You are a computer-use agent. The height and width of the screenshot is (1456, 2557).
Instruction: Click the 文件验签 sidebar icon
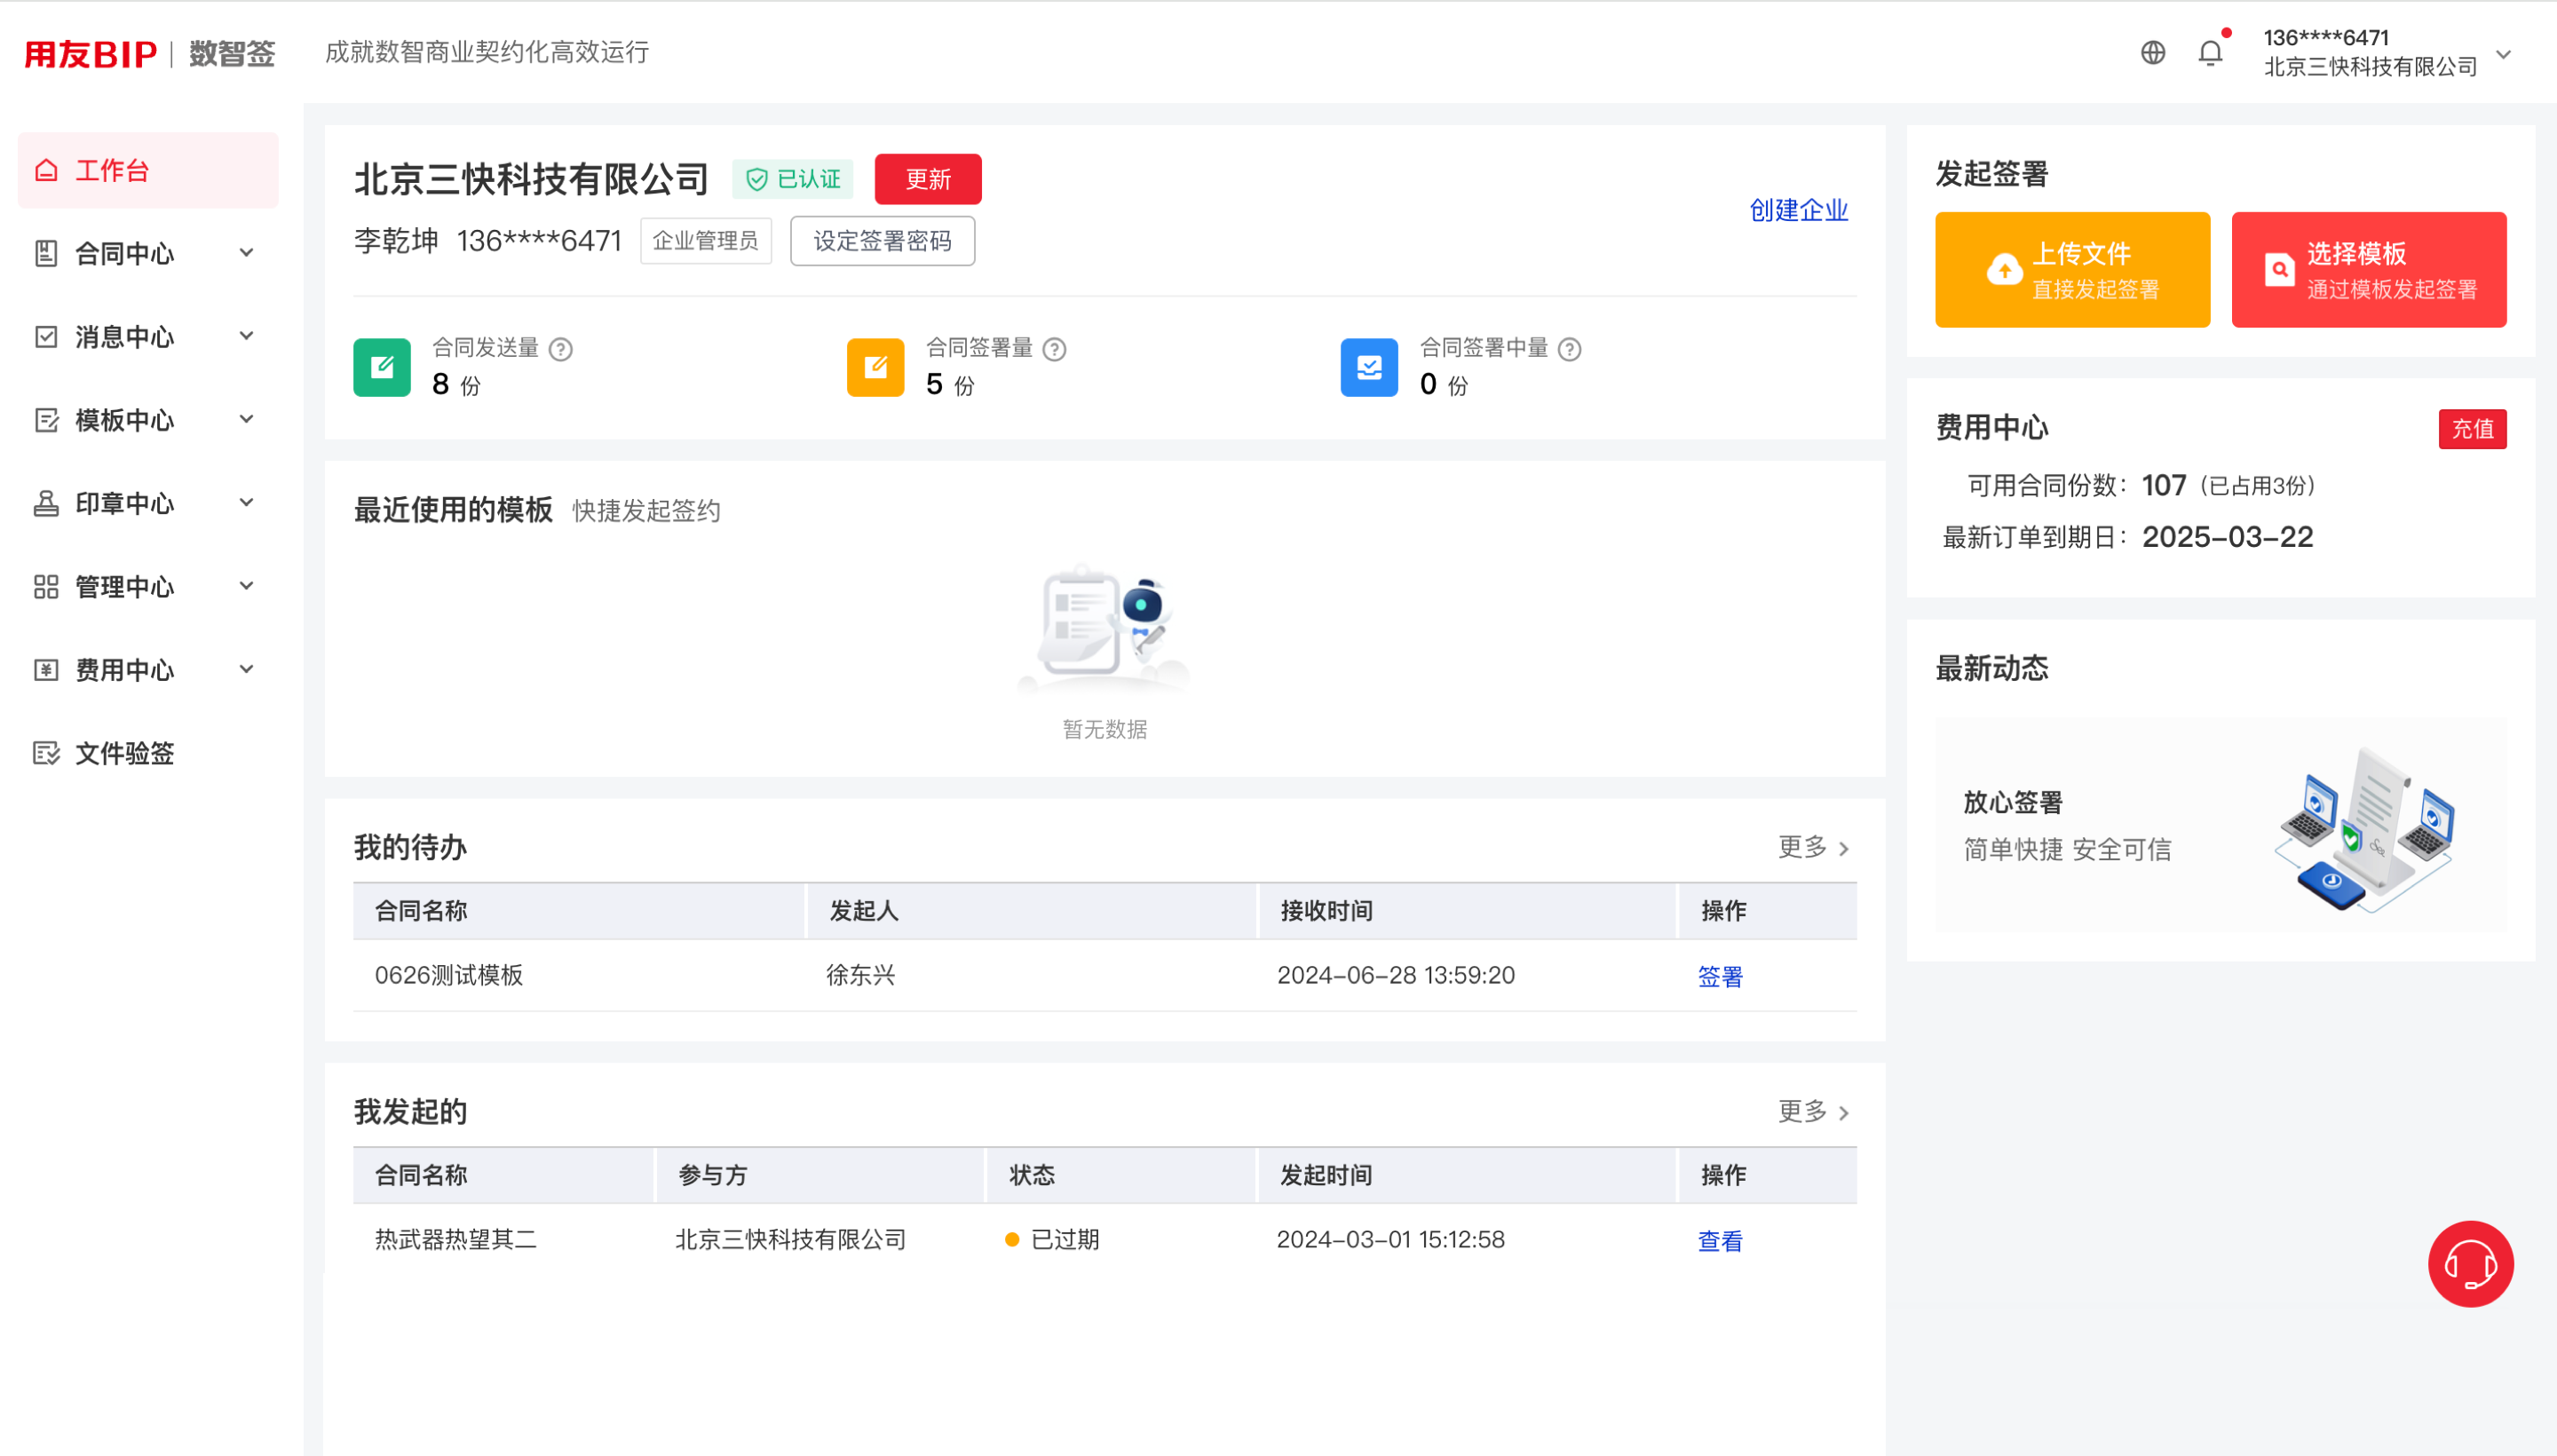click(46, 753)
